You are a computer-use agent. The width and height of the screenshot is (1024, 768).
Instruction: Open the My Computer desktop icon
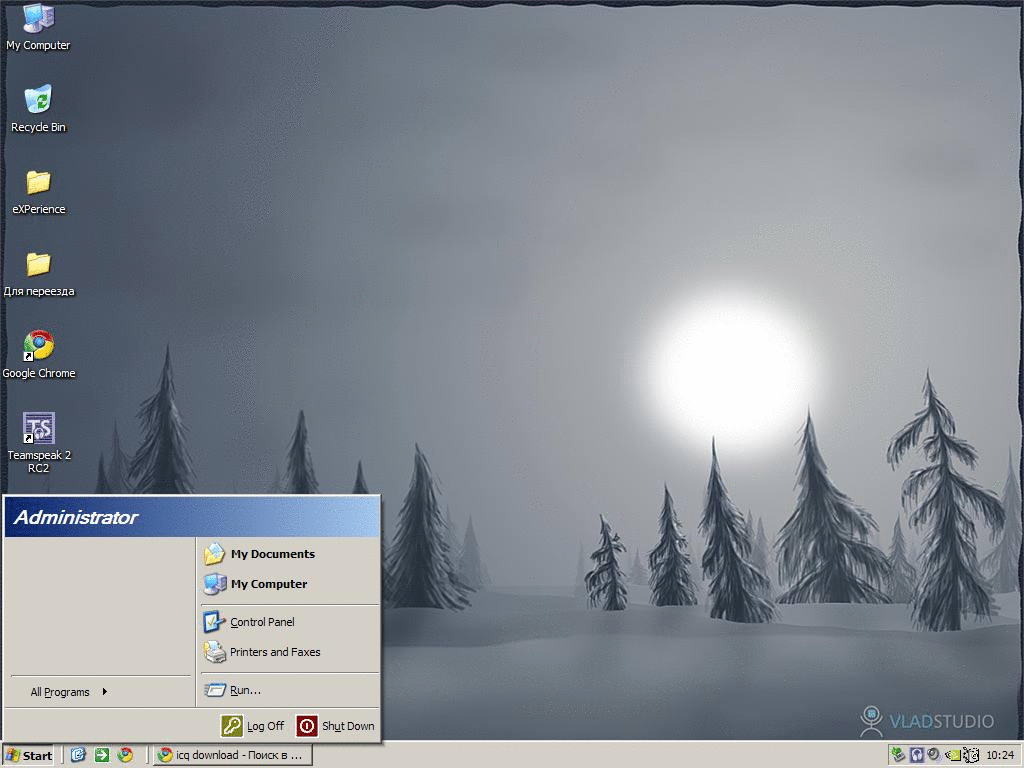click(38, 27)
